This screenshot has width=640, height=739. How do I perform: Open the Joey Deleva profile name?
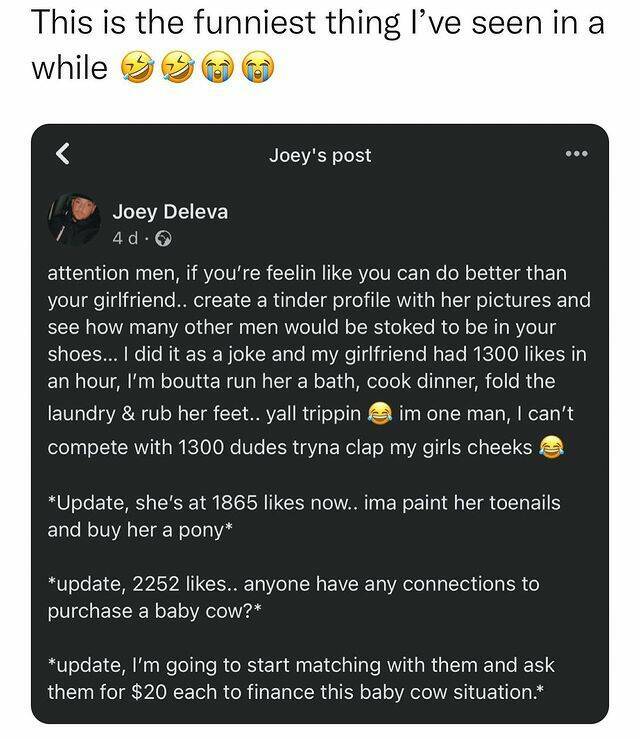click(170, 211)
